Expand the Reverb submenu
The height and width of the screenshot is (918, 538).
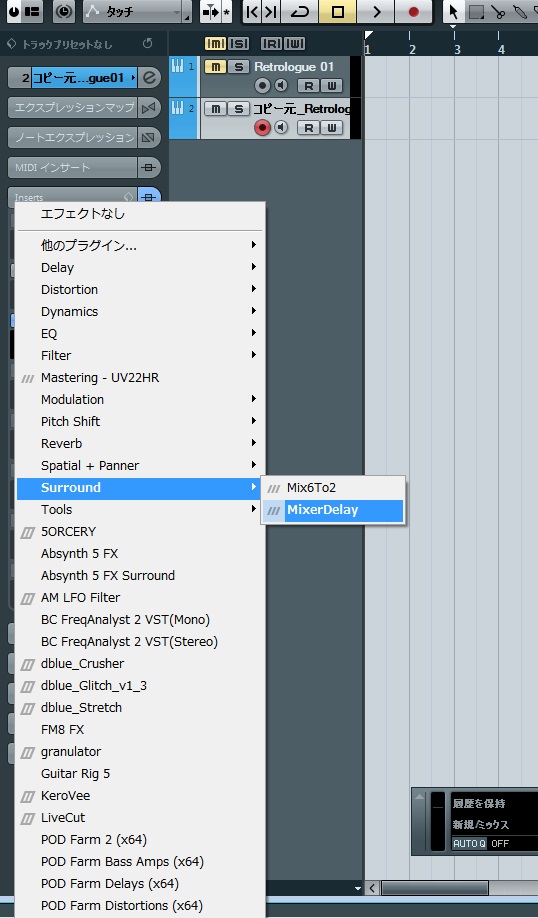141,443
